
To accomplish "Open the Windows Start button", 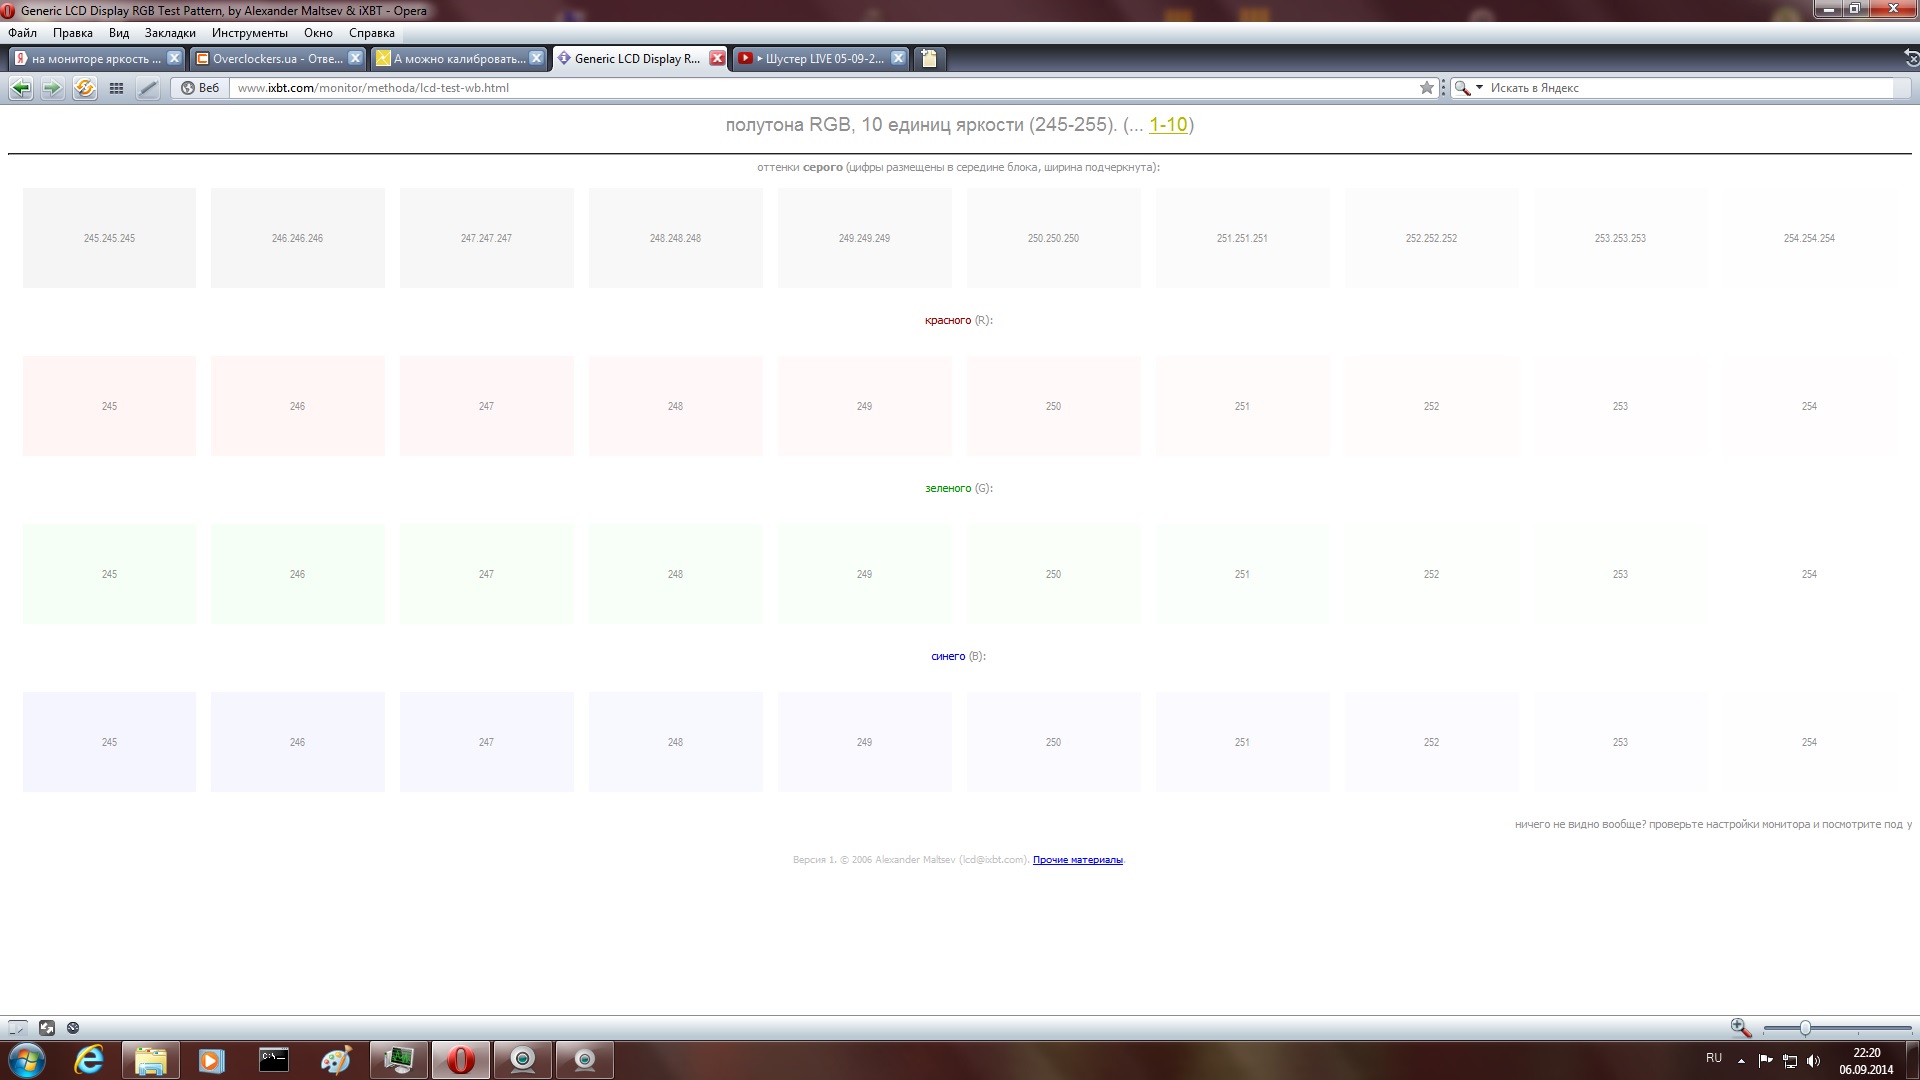I will [27, 1060].
